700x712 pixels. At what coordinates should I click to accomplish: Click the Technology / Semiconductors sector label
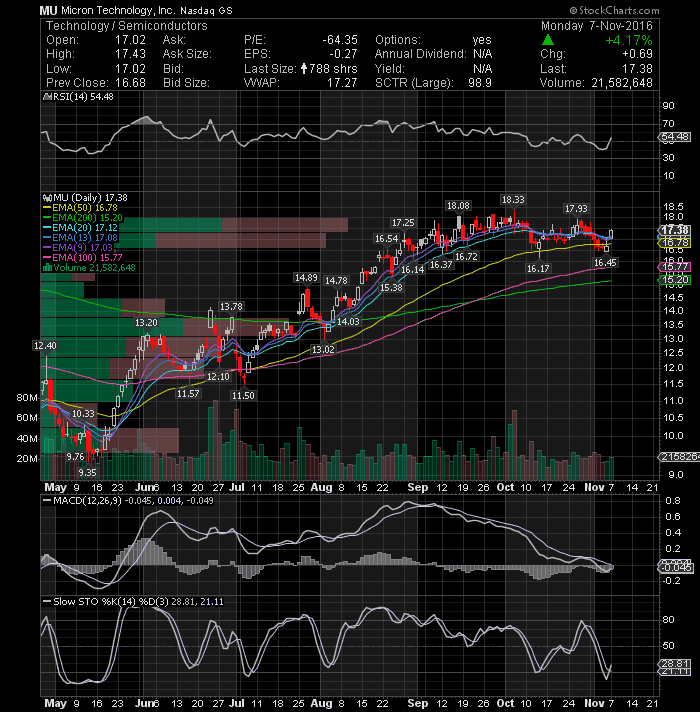(127, 26)
